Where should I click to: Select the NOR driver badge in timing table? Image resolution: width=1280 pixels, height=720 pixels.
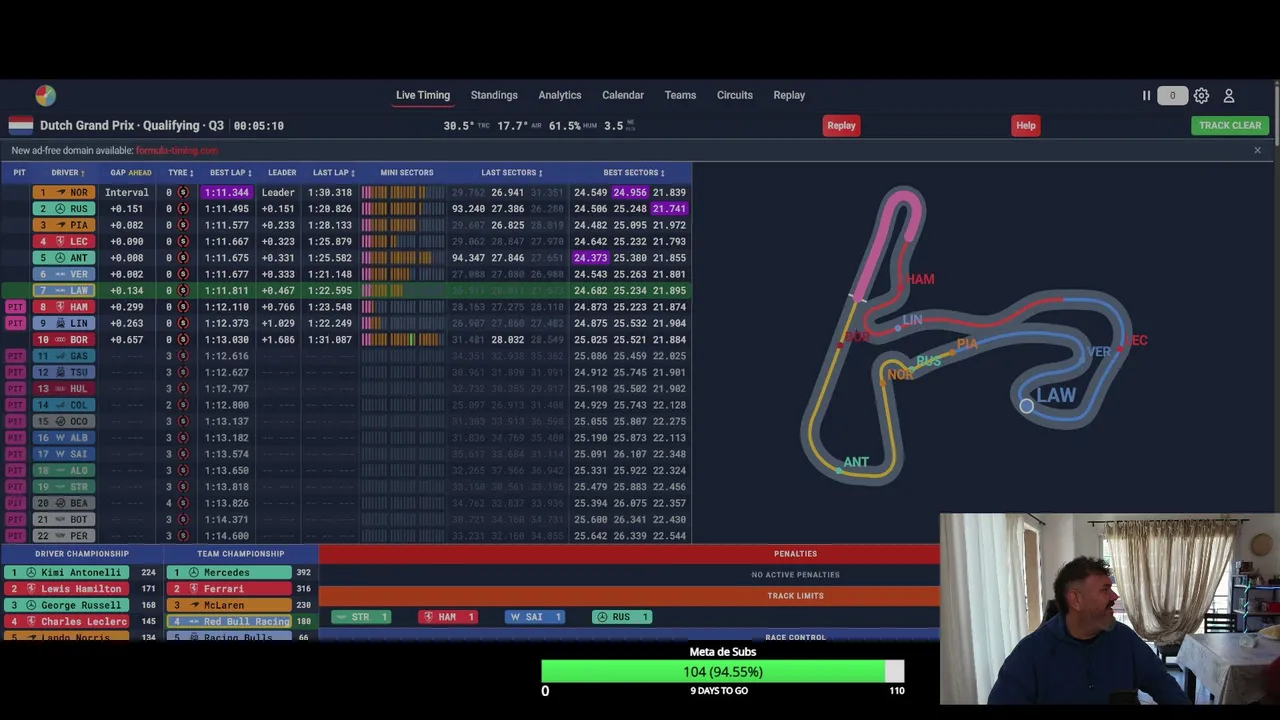click(64, 192)
